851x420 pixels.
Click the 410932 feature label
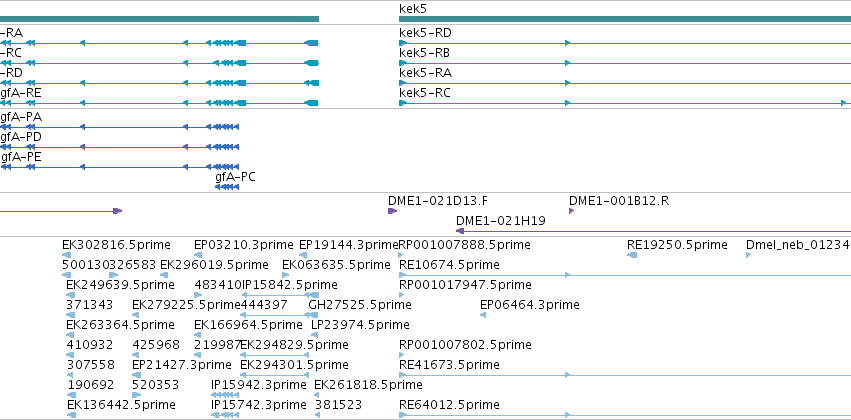pos(90,345)
